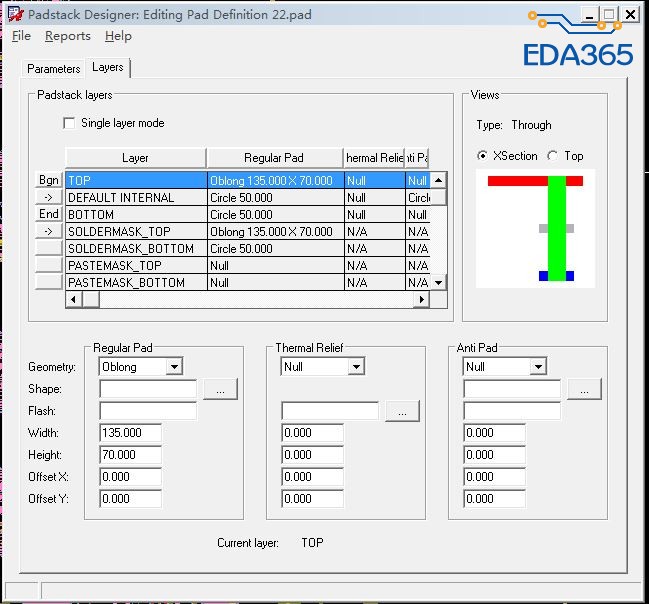Click the layer table scroll down arrow
Image resolution: width=649 pixels, height=604 pixels.
pyautogui.click(x=438, y=283)
